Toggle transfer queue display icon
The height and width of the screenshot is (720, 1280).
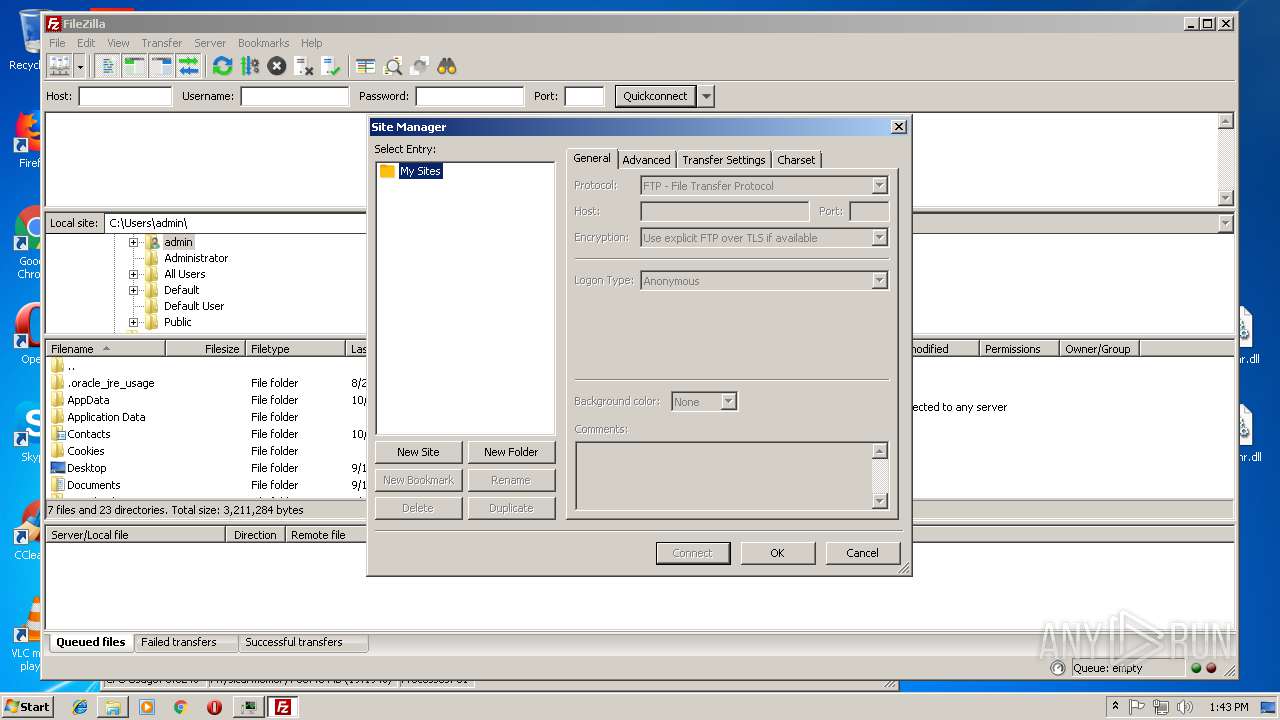(x=188, y=66)
